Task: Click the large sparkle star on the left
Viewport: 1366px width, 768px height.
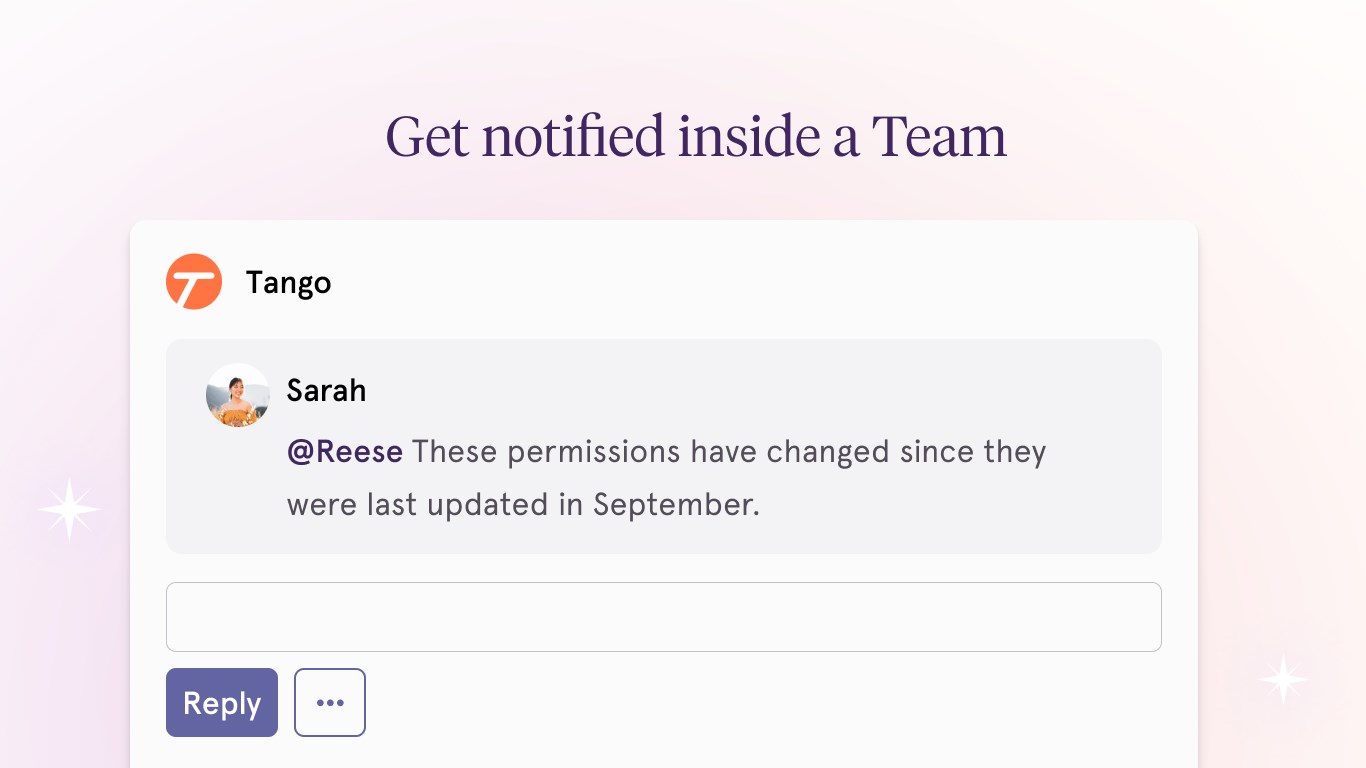Action: (x=69, y=510)
